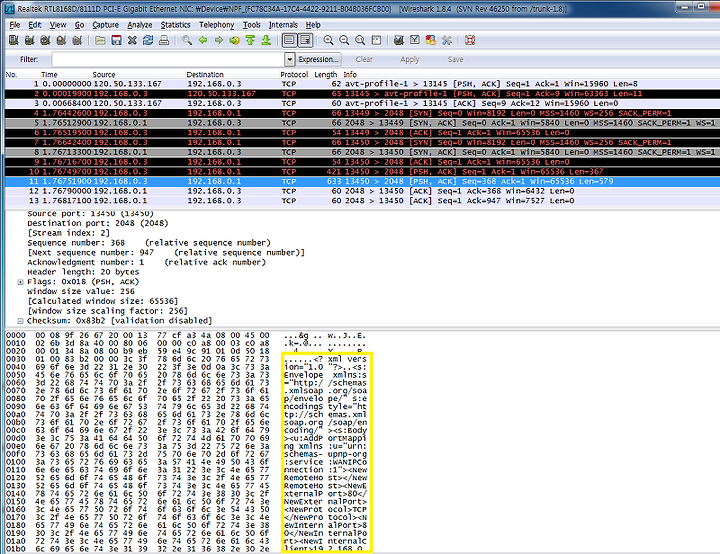
Task: Go back in packet history arrow
Action: 203,40
